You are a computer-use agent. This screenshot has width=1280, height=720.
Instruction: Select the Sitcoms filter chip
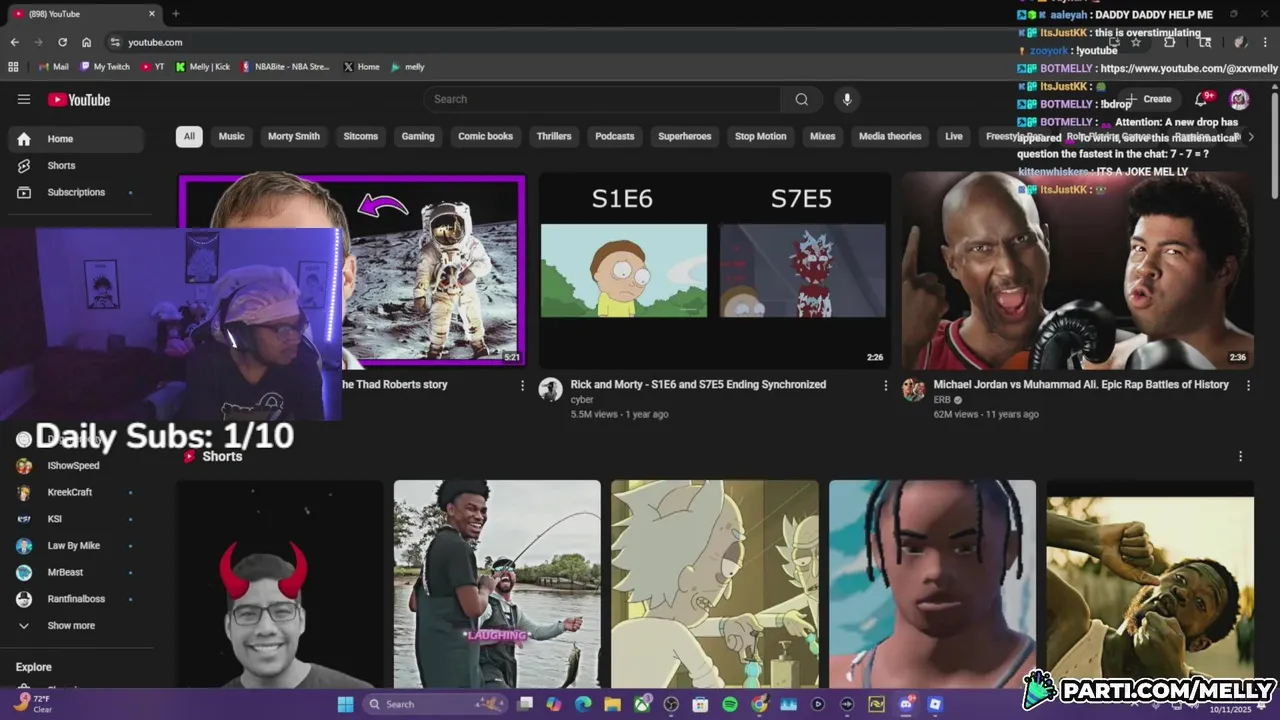point(361,136)
